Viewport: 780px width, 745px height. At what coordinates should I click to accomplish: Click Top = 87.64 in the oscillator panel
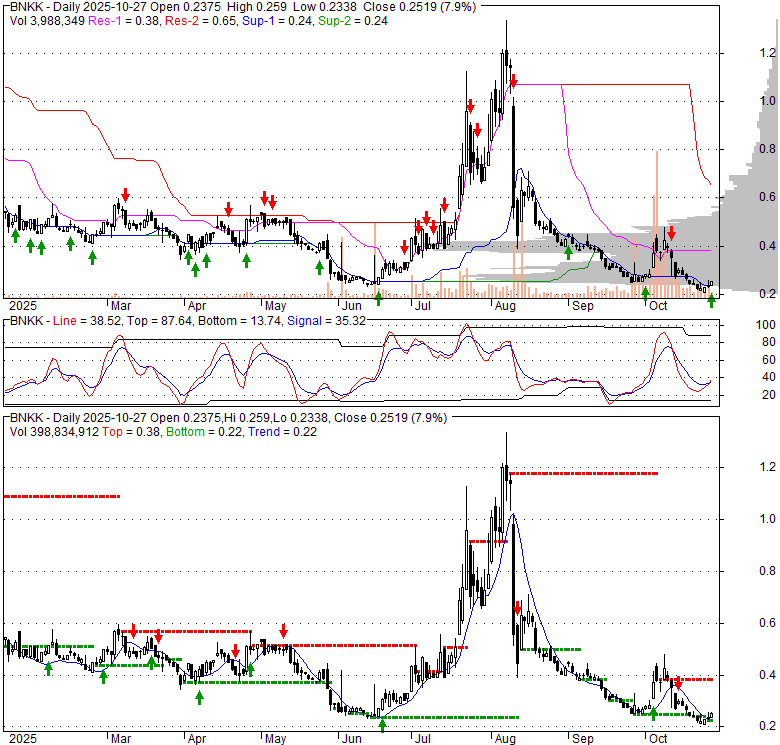coord(159,321)
